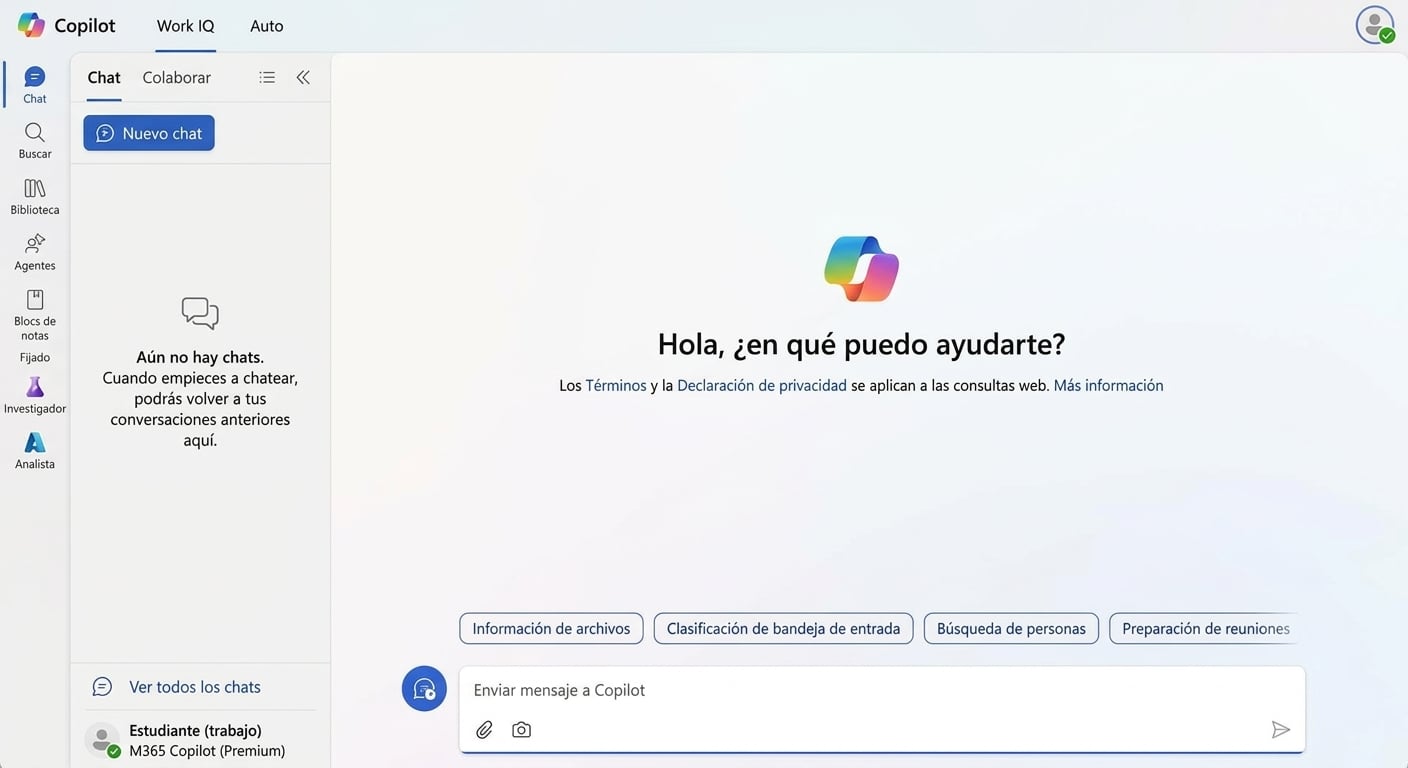Click the large Copilot logo in center
This screenshot has height=768, width=1408.
point(861,268)
